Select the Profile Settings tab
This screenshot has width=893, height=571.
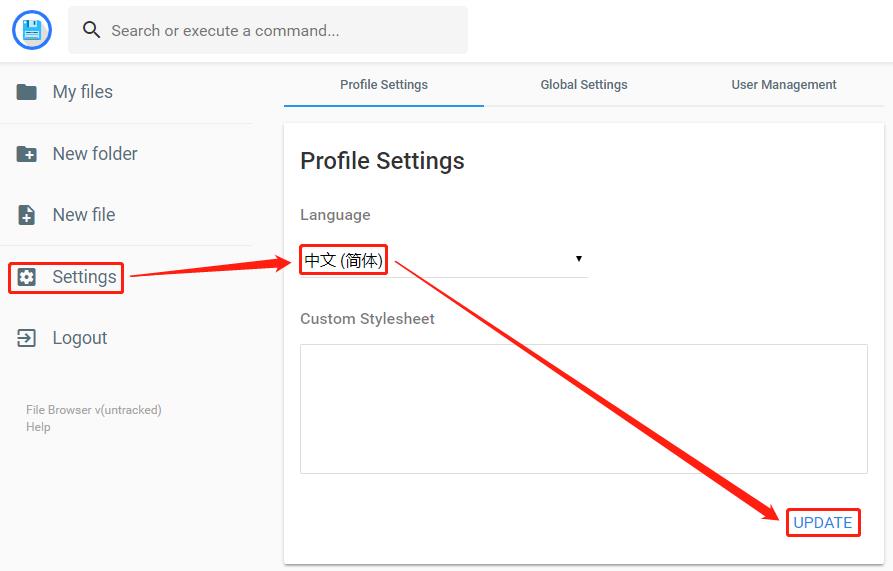[x=384, y=85]
